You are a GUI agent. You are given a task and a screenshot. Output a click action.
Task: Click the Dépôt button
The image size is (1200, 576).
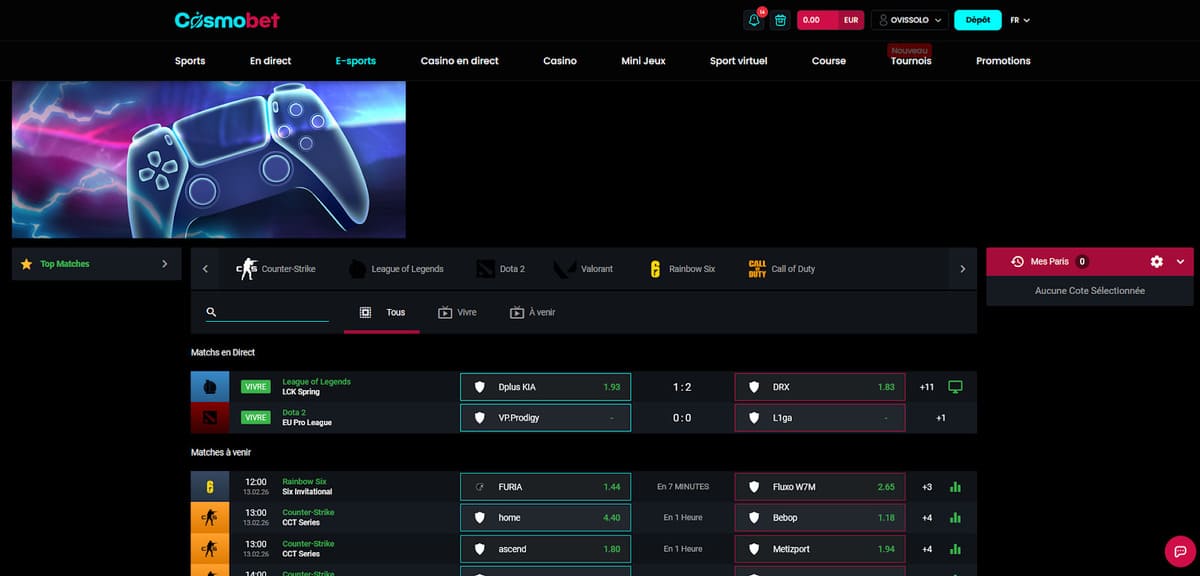(977, 19)
